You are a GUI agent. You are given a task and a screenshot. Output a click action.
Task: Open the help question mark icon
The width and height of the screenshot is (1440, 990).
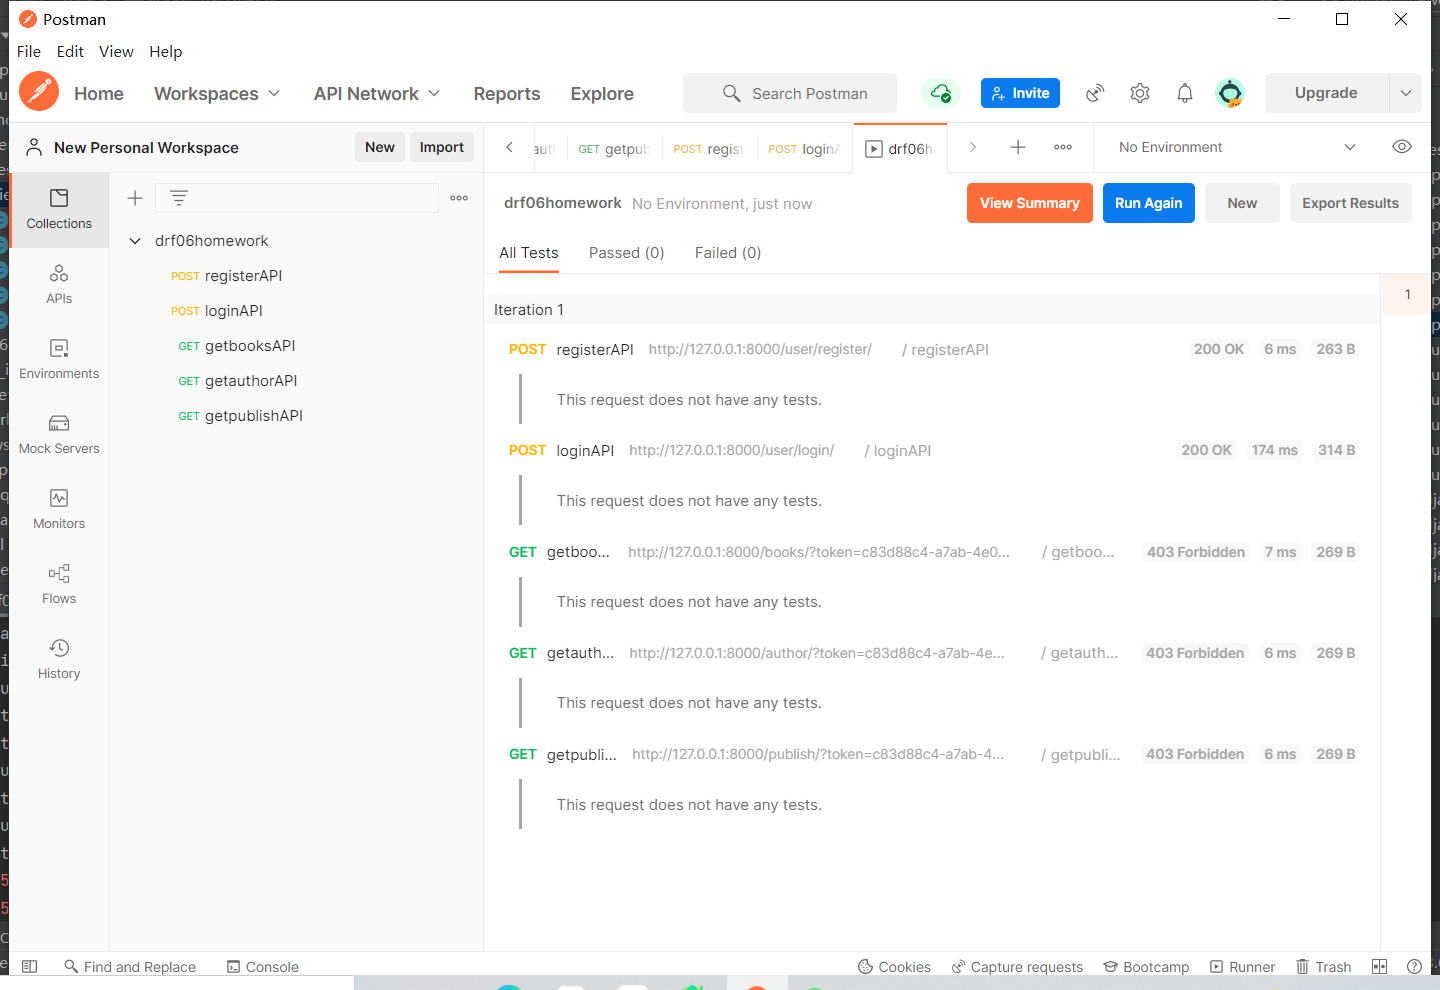[1414, 967]
